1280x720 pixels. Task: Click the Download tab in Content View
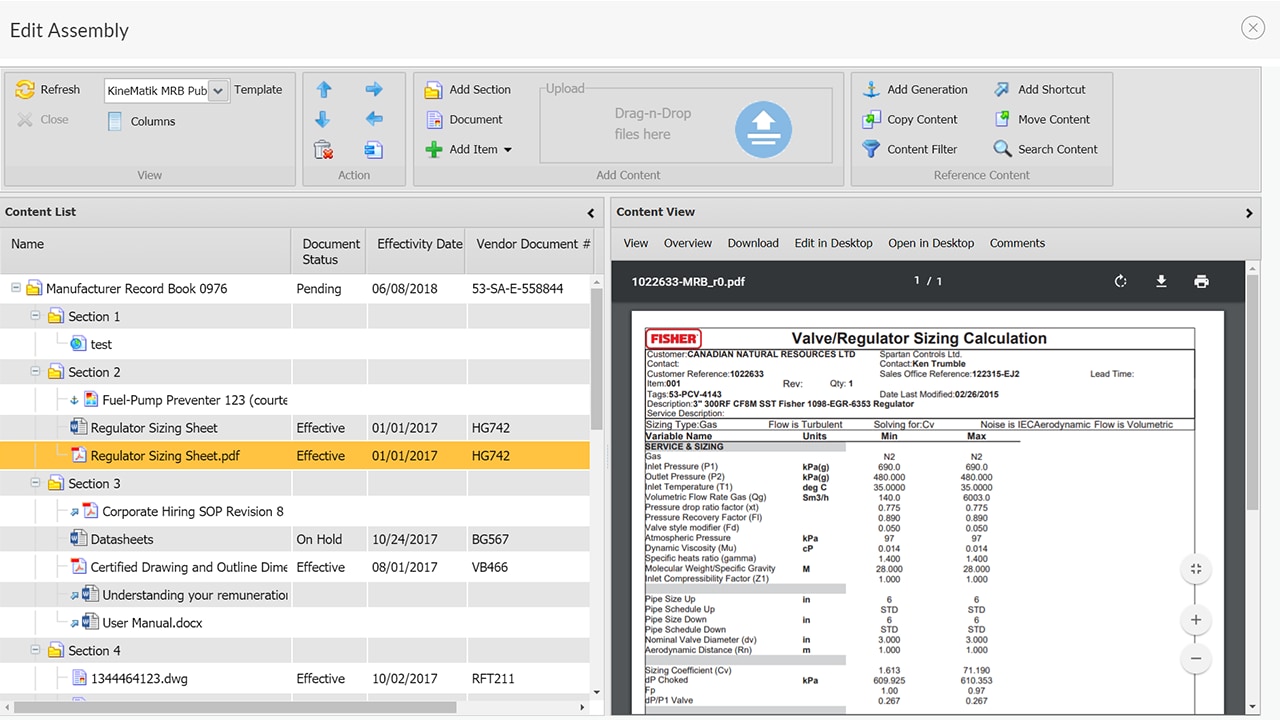(x=753, y=243)
